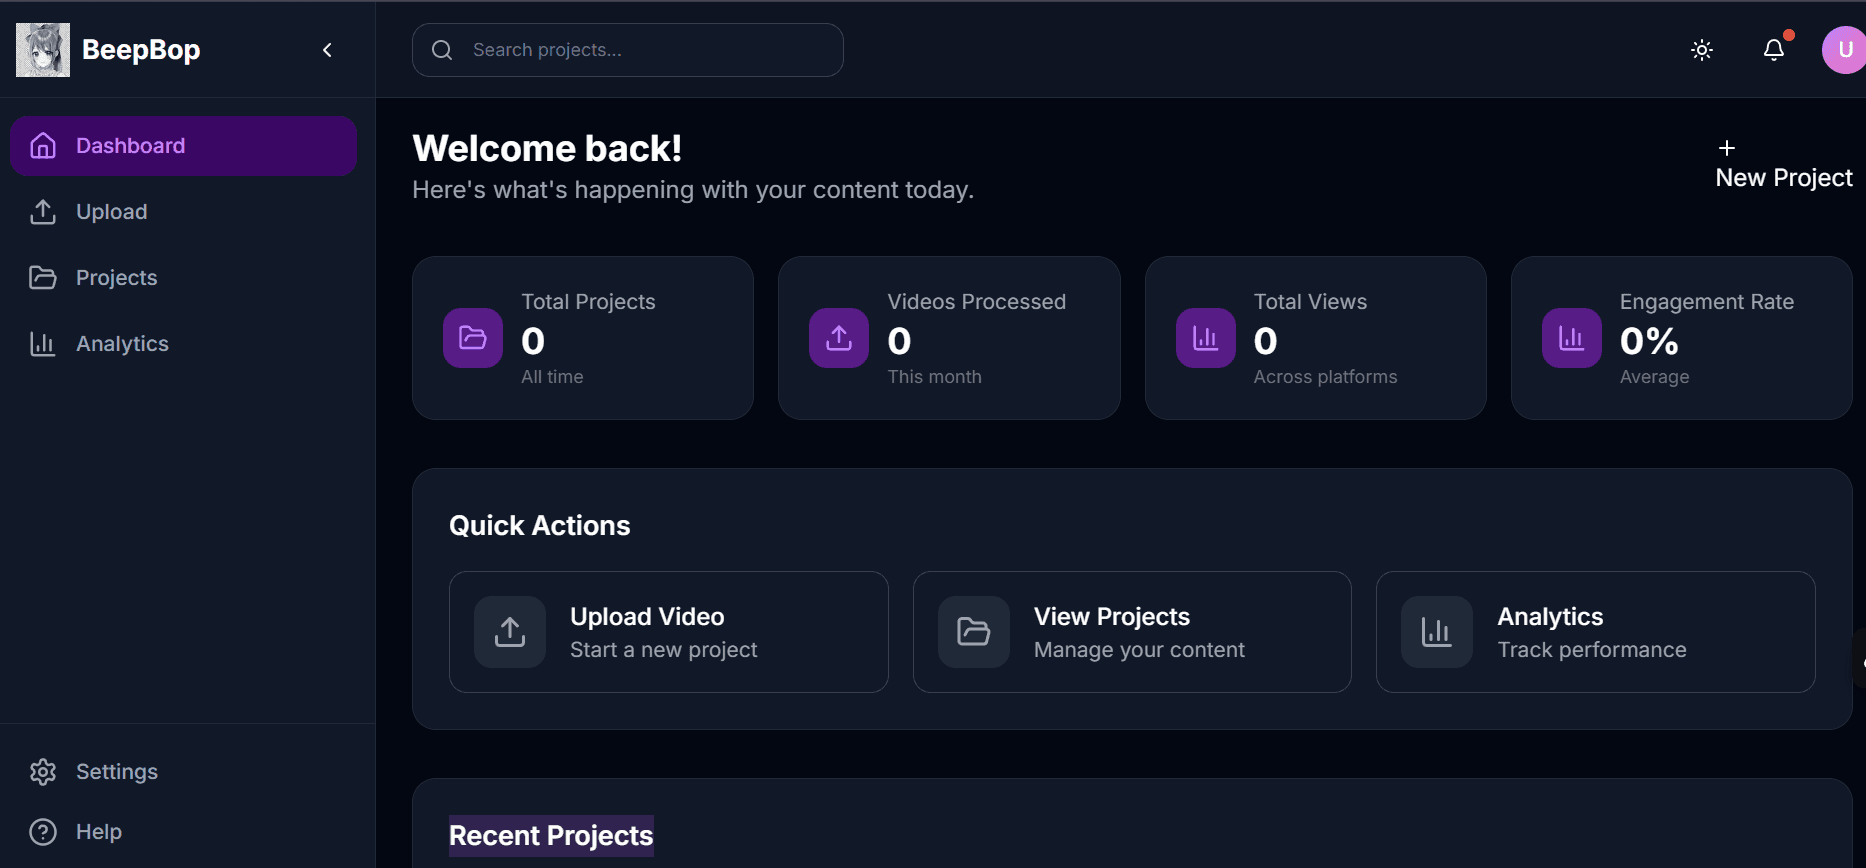Screen dimensions: 1866x868
Task: Click the BeepBop logo avatar image
Action: coord(43,50)
